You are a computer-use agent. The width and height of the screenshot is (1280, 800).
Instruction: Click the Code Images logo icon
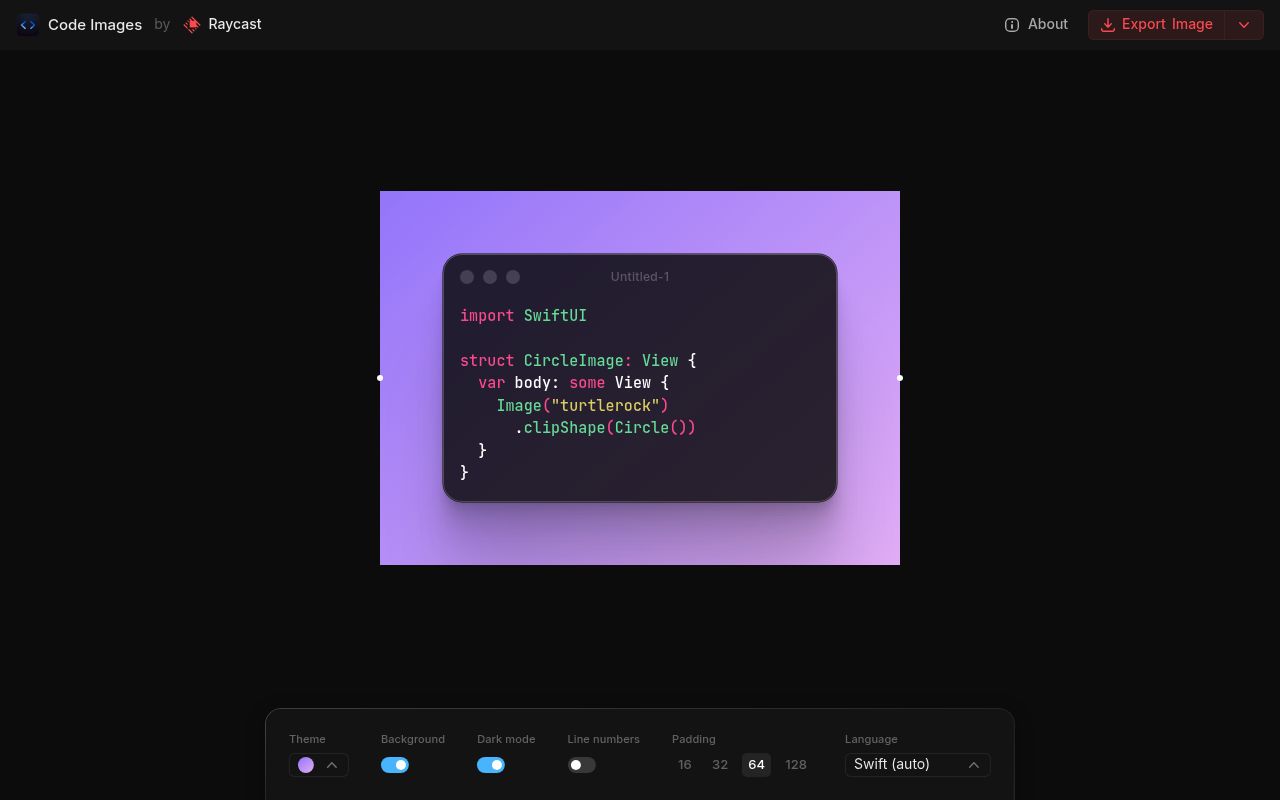(x=28, y=25)
